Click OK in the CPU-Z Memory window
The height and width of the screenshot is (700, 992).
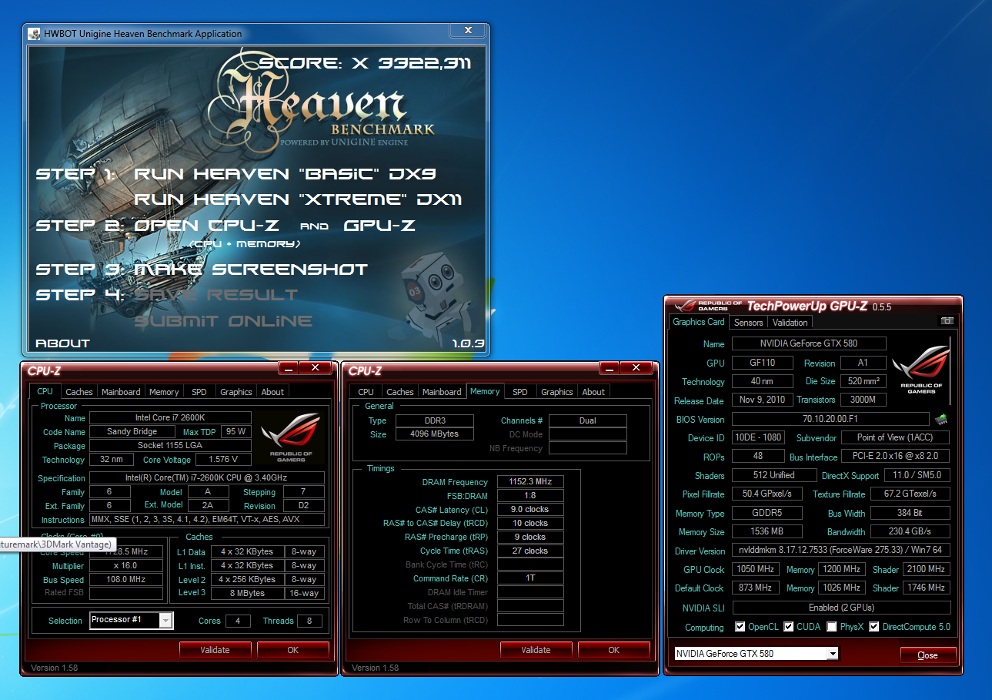click(x=614, y=650)
